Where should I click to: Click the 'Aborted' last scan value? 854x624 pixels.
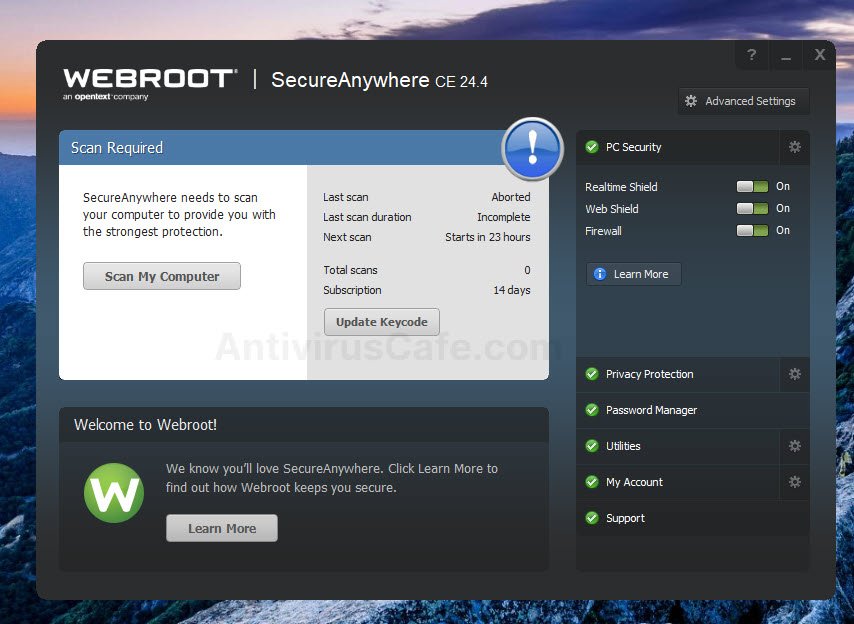tap(511, 197)
